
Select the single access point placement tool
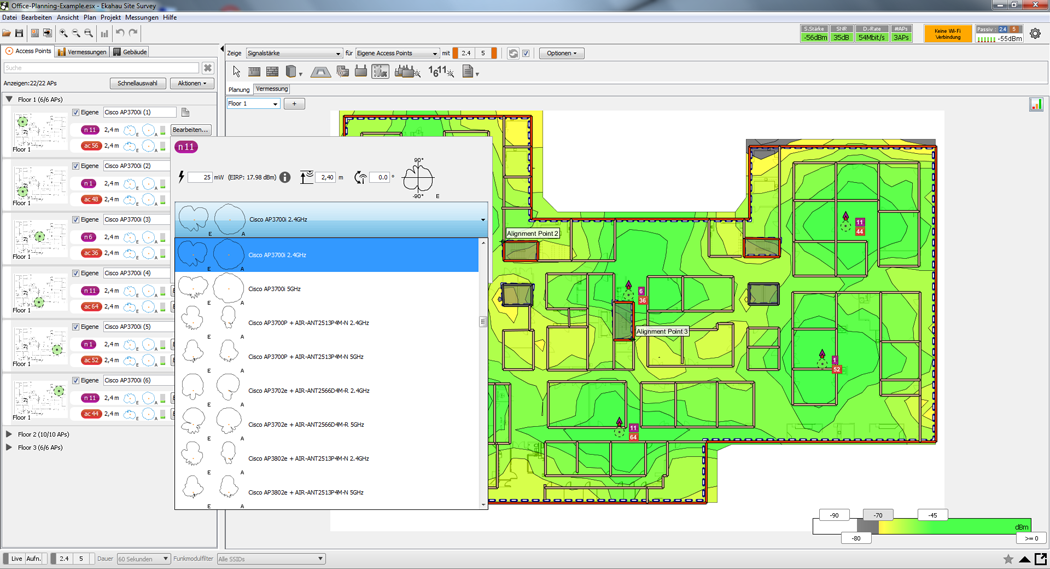click(360, 72)
